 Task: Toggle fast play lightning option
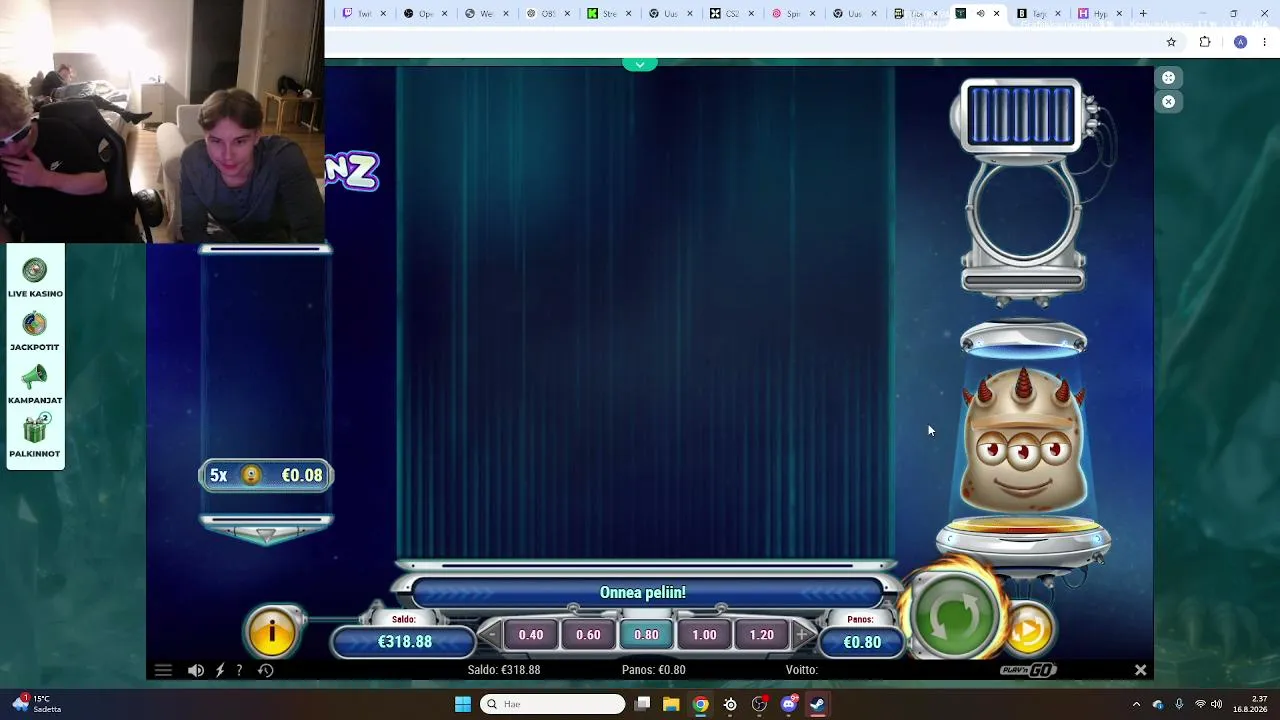tap(220, 670)
